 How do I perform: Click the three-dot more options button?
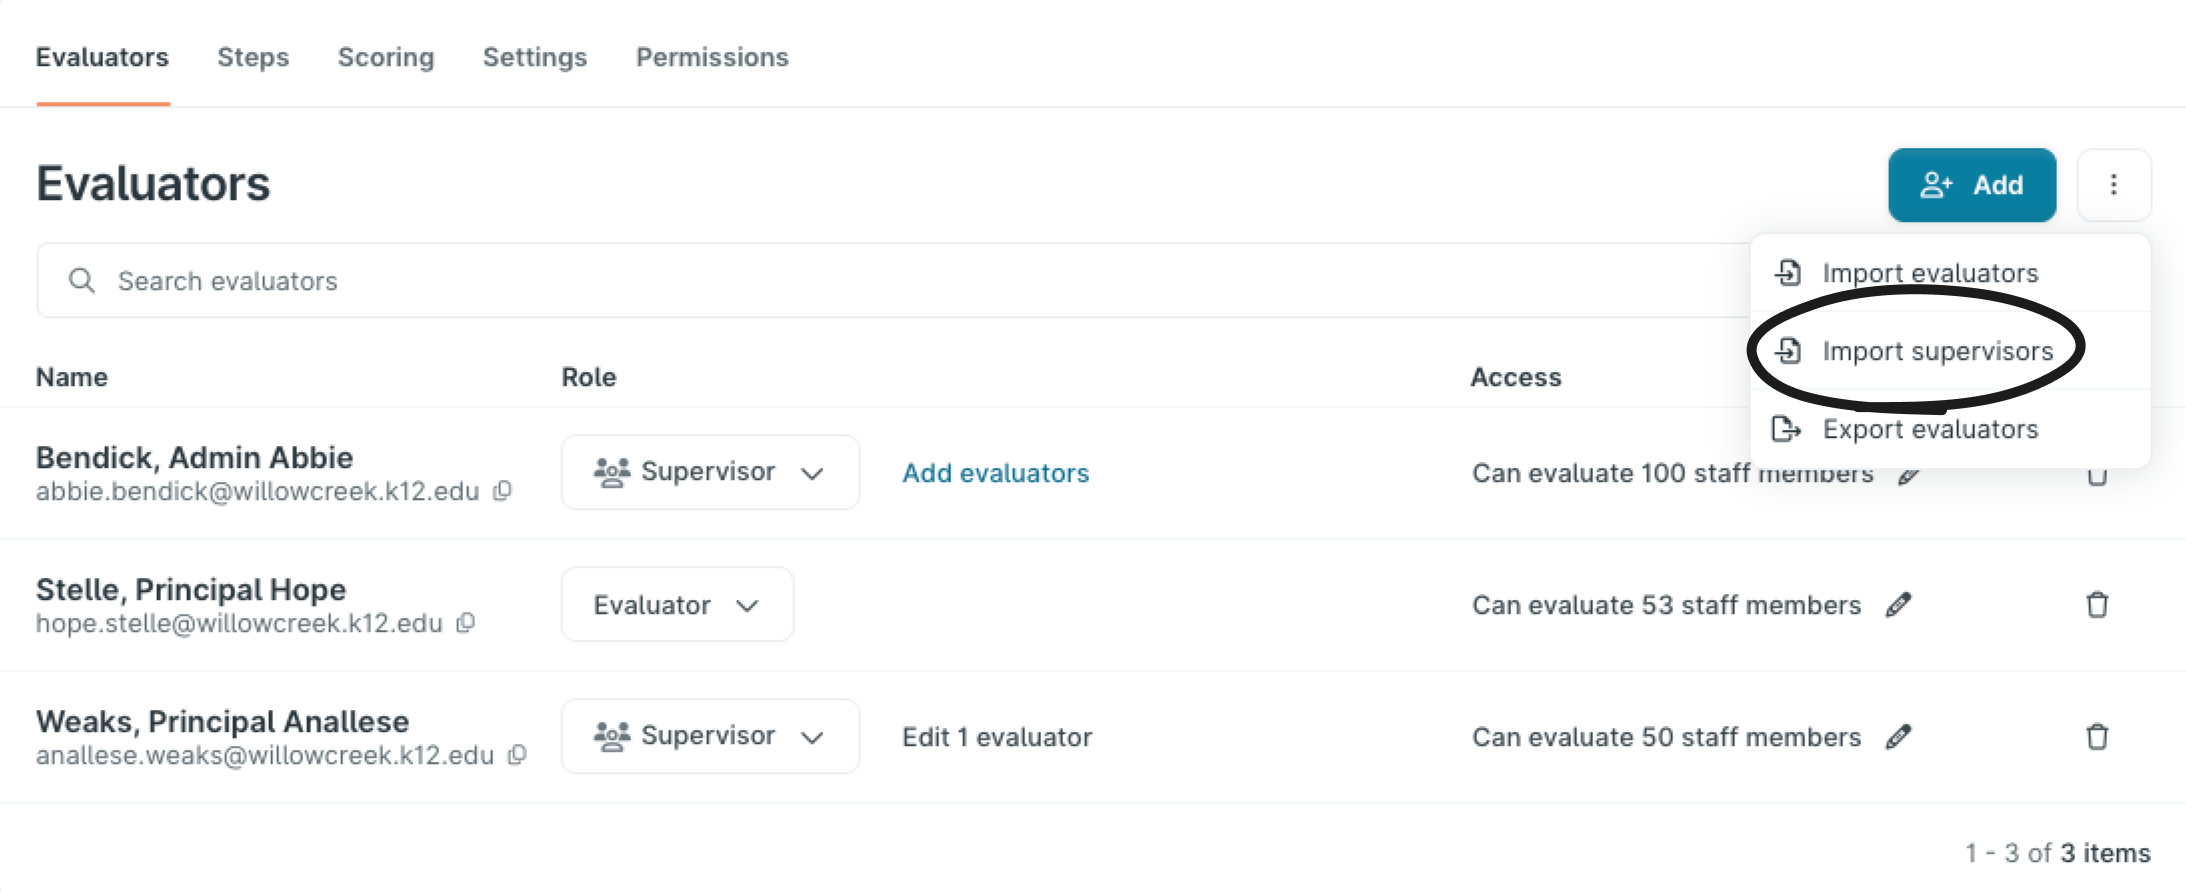(2113, 185)
